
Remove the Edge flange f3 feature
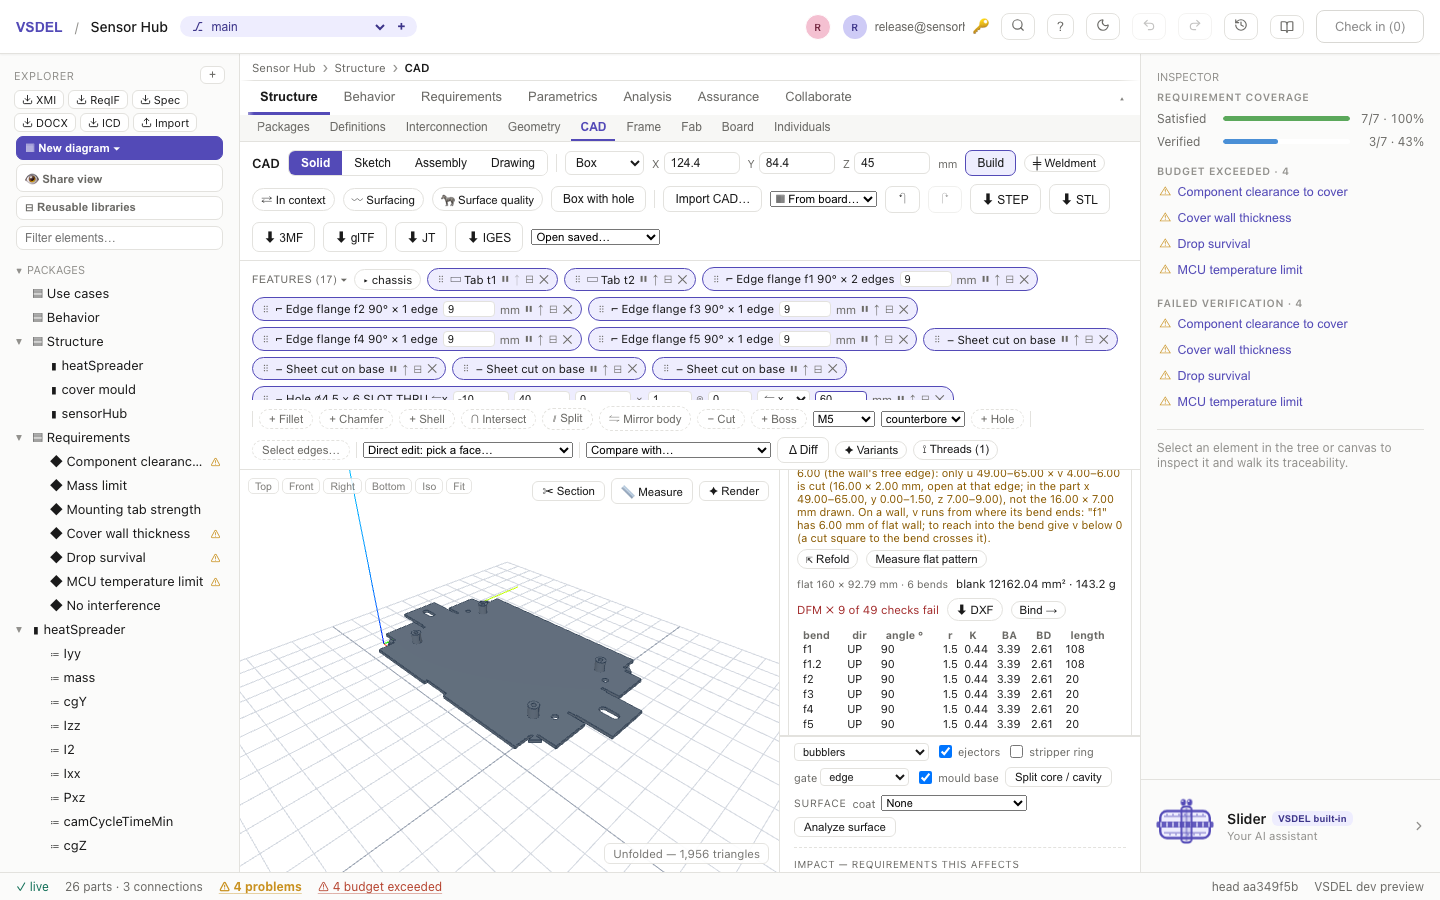pyautogui.click(x=904, y=310)
